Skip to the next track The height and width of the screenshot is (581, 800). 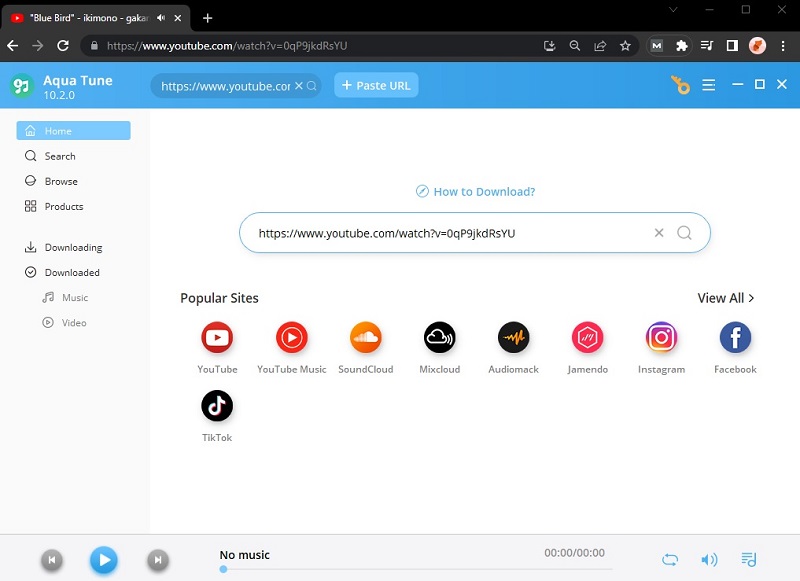(158, 560)
